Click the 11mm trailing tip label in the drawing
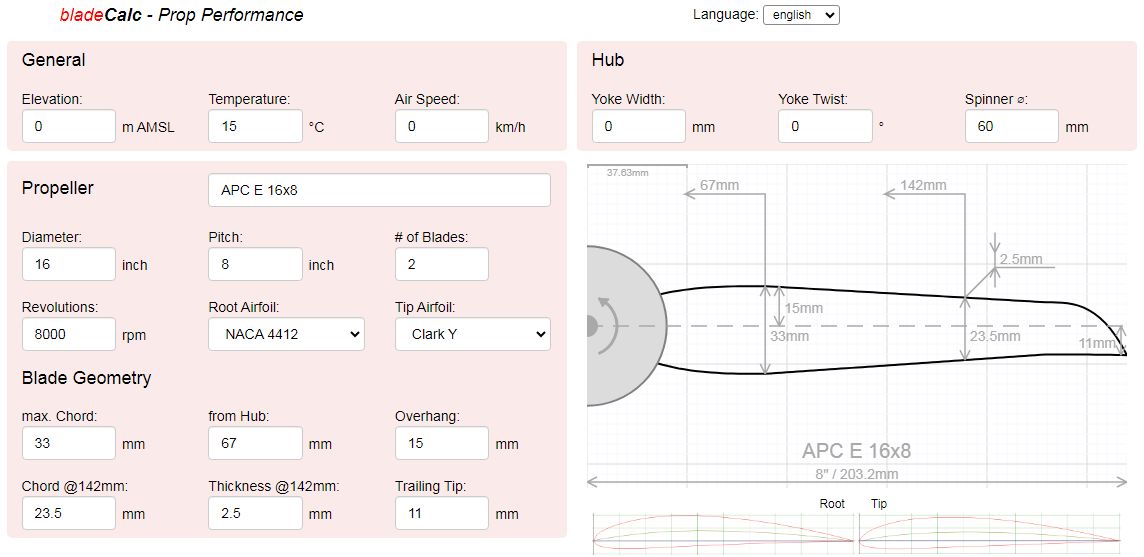 click(x=1097, y=343)
